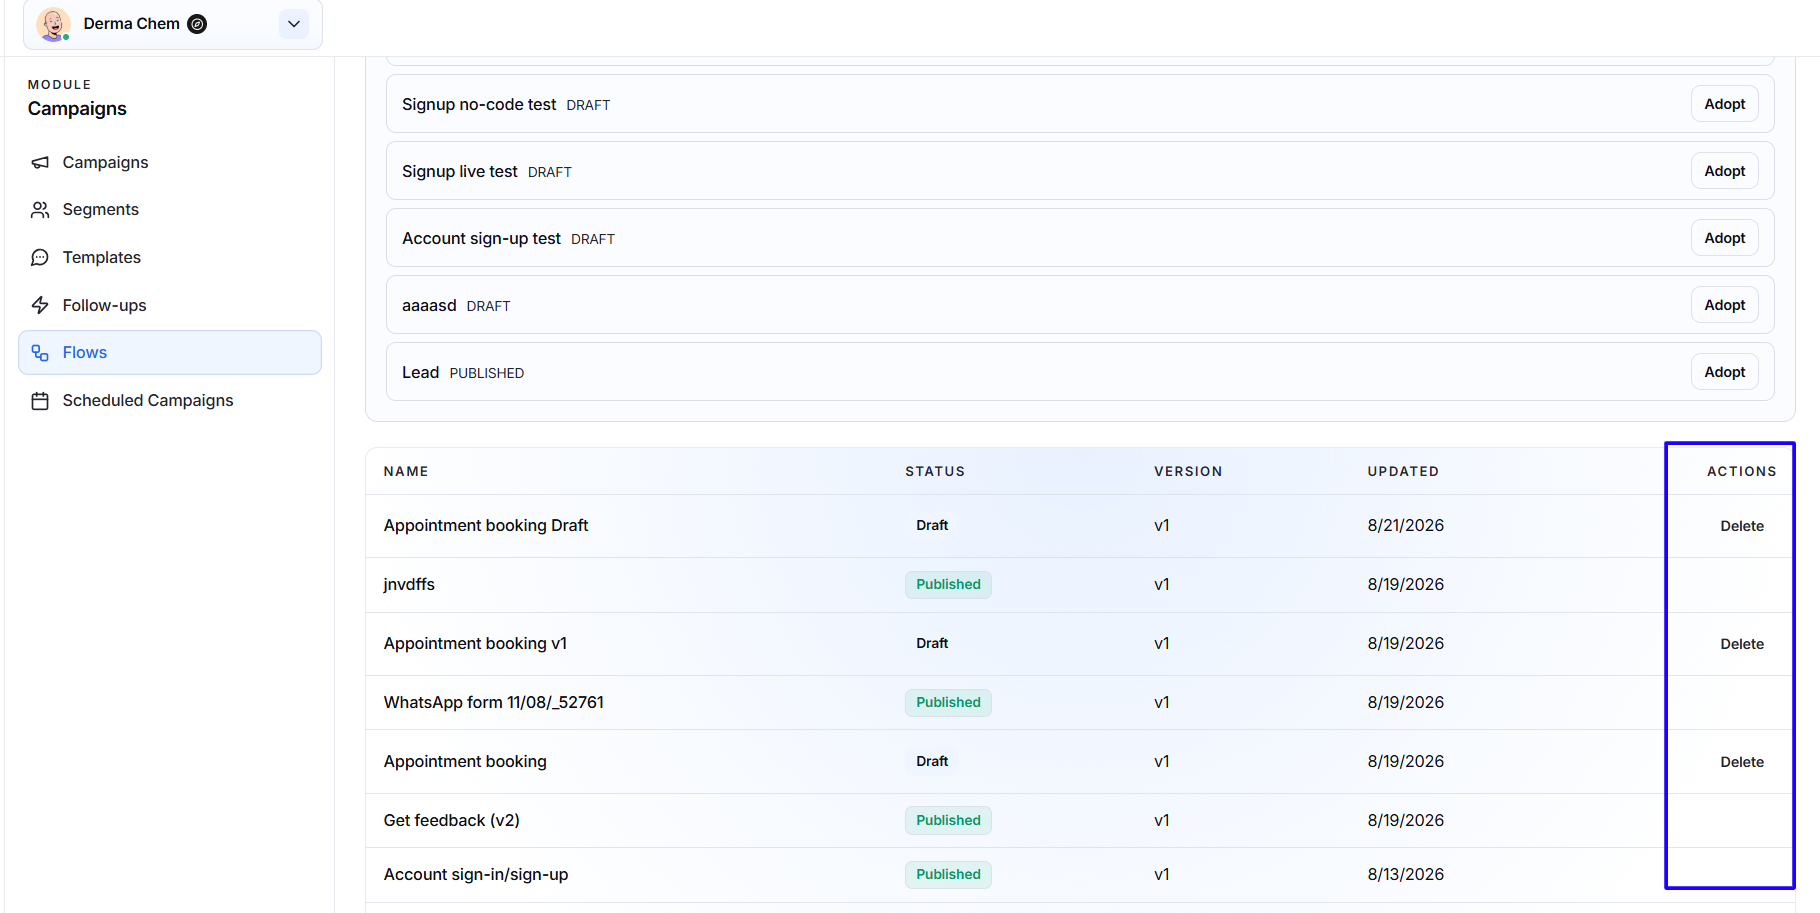Click the 8/21/2026 updated date

pyautogui.click(x=1406, y=526)
